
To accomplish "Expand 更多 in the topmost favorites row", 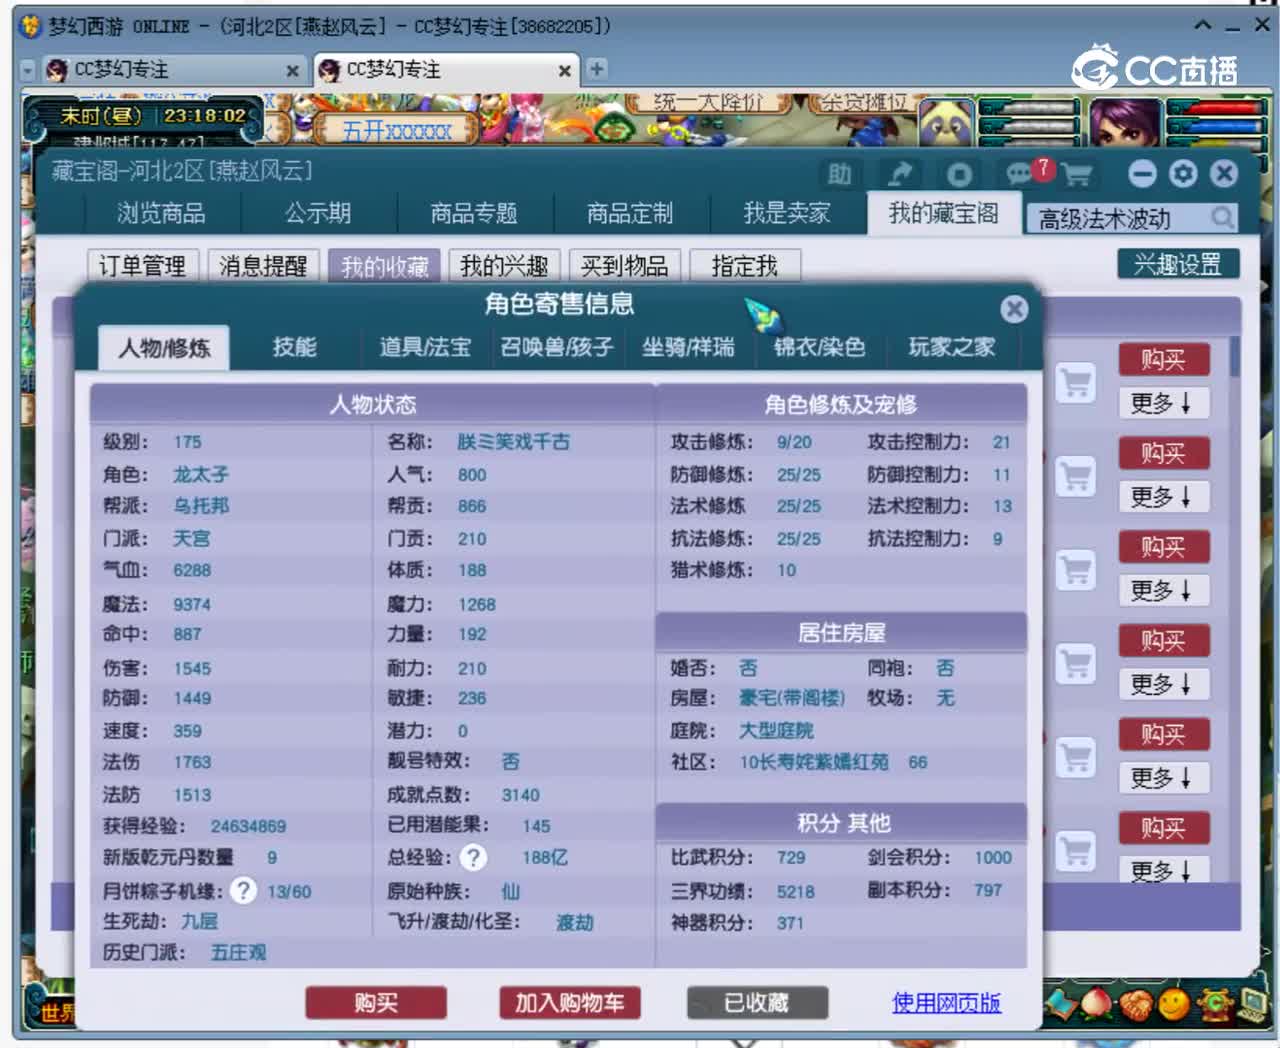I will point(1162,403).
